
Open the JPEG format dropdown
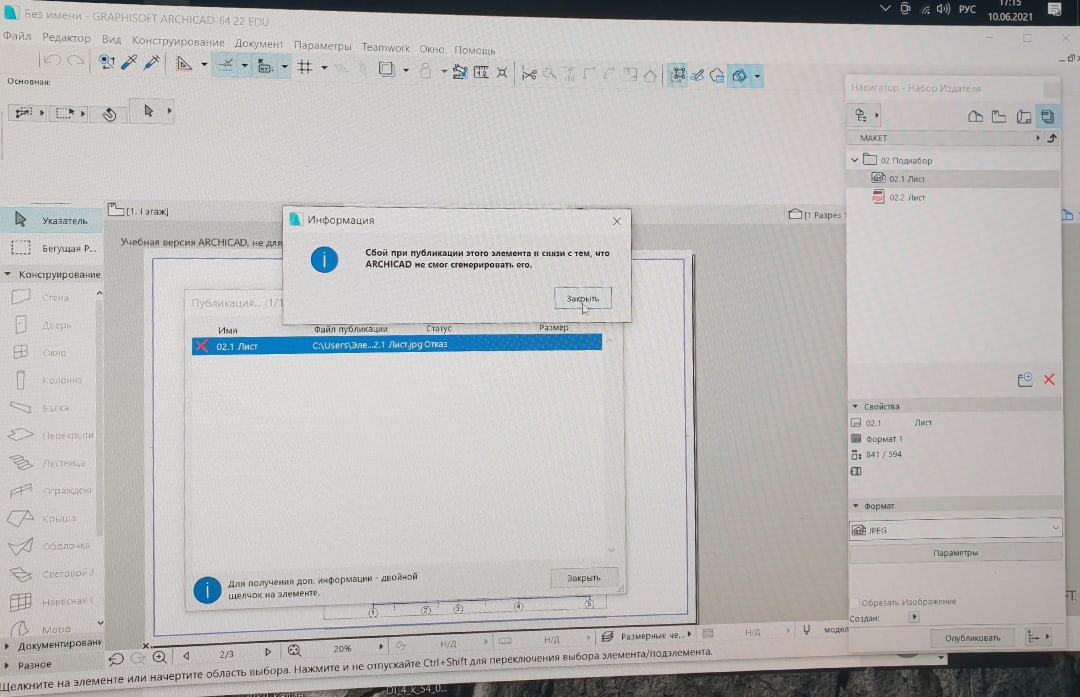[955, 530]
